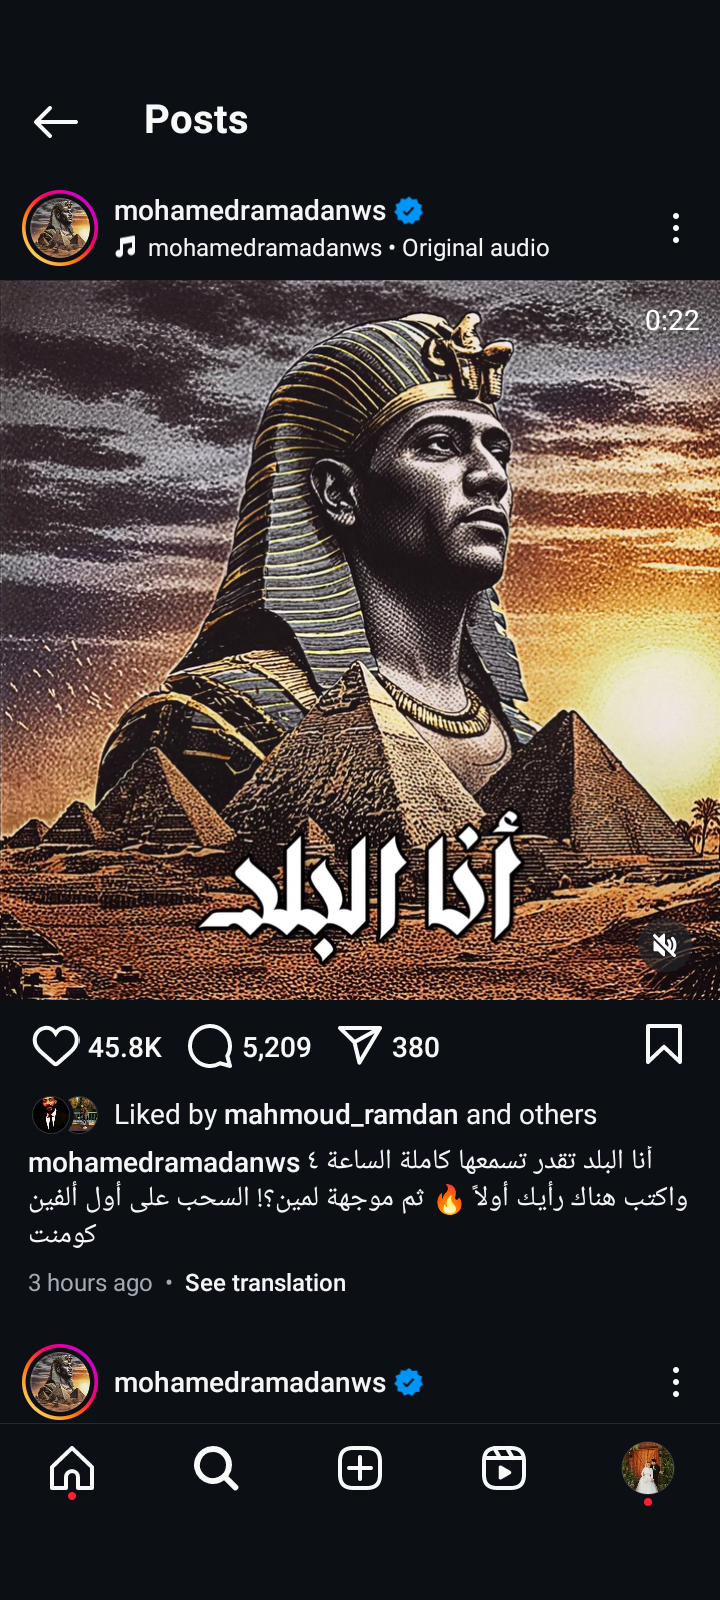Open the Reels tab icon

pyautogui.click(x=504, y=1469)
